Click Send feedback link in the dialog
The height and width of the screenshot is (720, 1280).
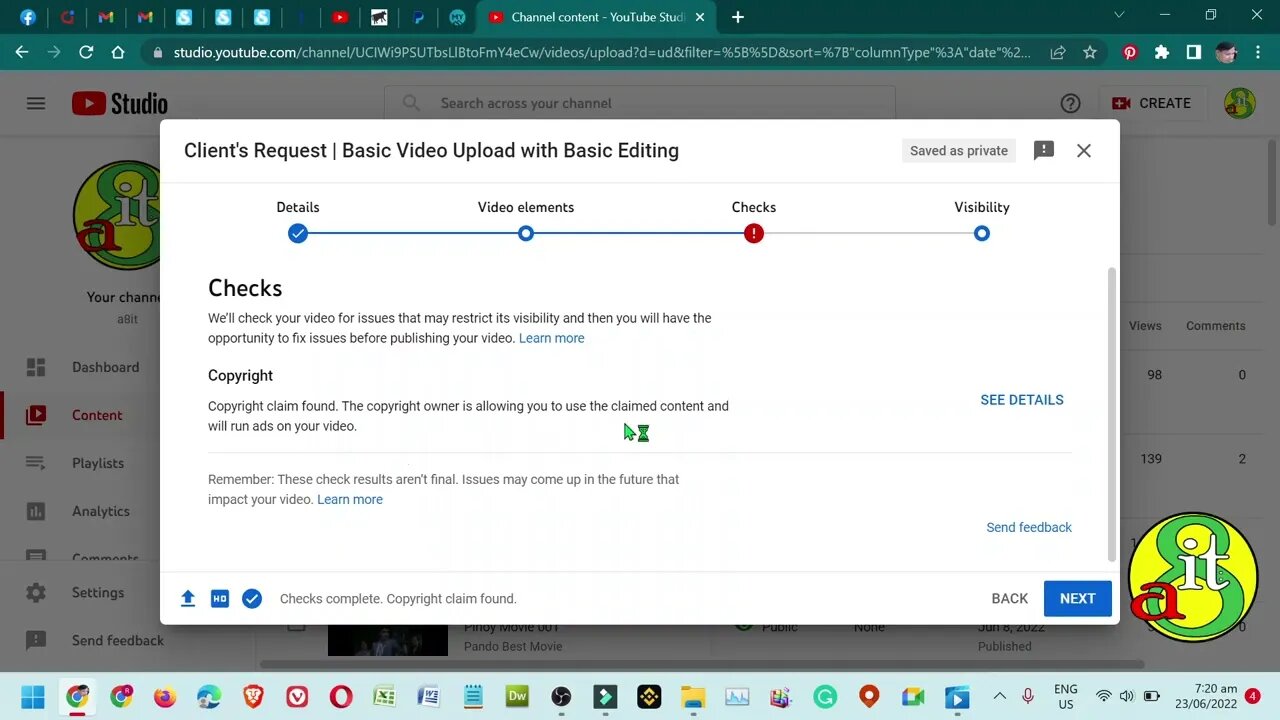click(1029, 527)
